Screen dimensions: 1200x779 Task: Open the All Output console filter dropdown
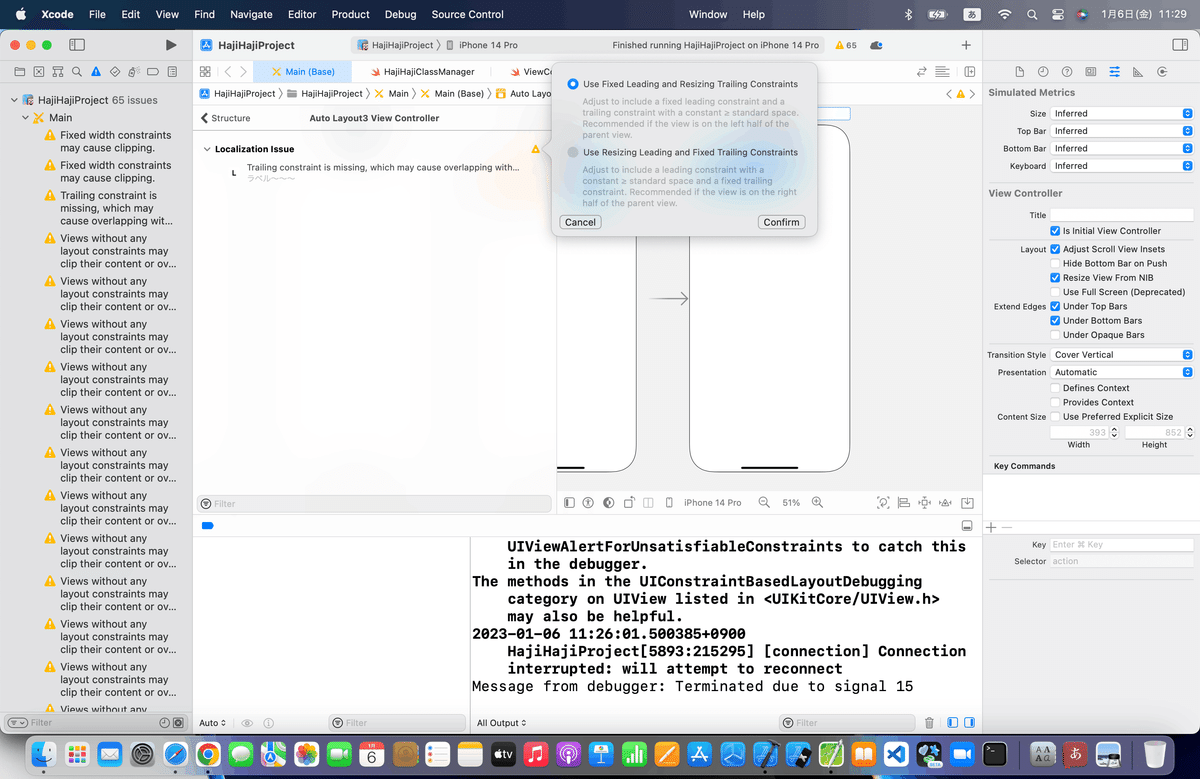(x=501, y=723)
